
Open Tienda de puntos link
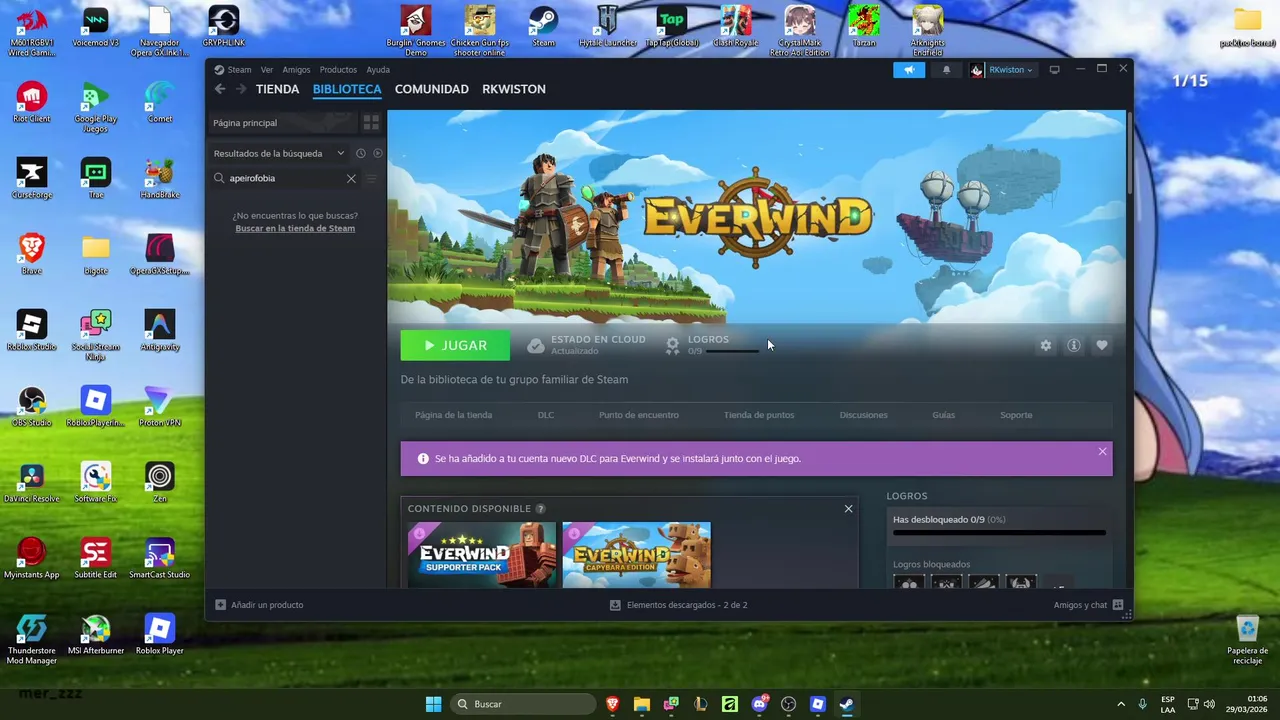759,415
